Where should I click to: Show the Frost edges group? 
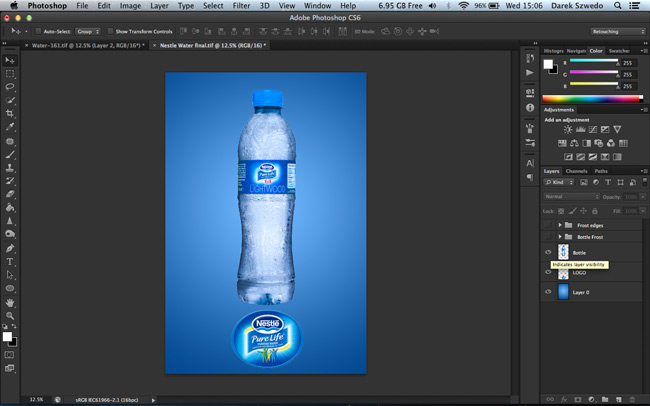(x=548, y=225)
